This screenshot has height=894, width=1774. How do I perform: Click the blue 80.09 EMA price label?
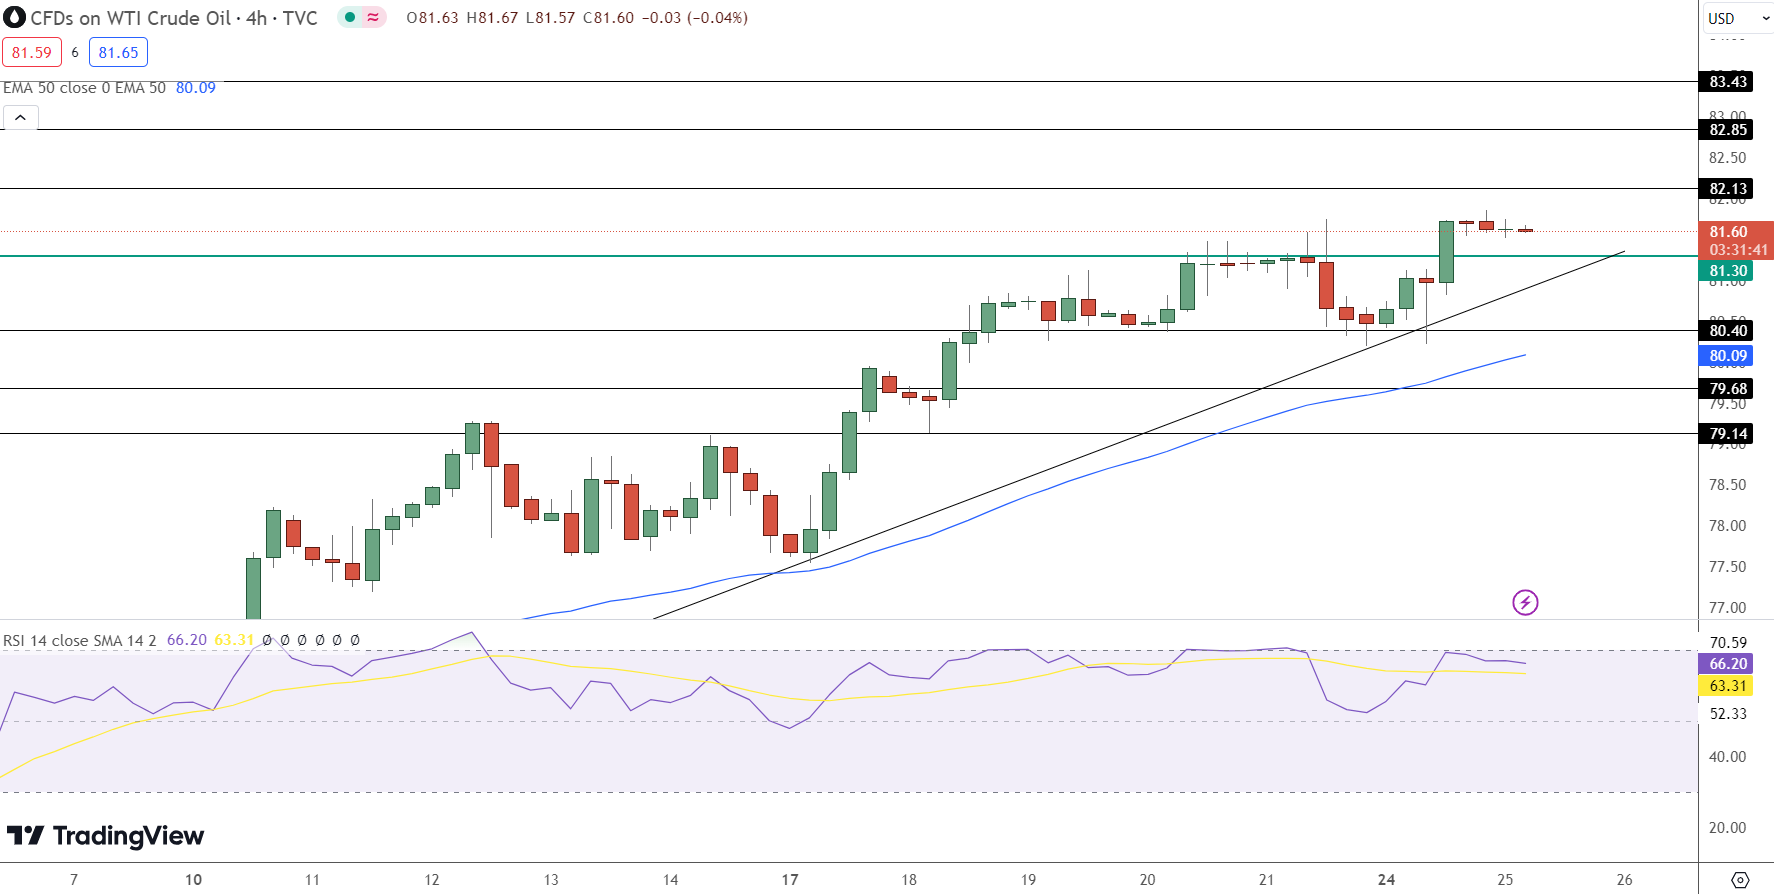point(1727,356)
